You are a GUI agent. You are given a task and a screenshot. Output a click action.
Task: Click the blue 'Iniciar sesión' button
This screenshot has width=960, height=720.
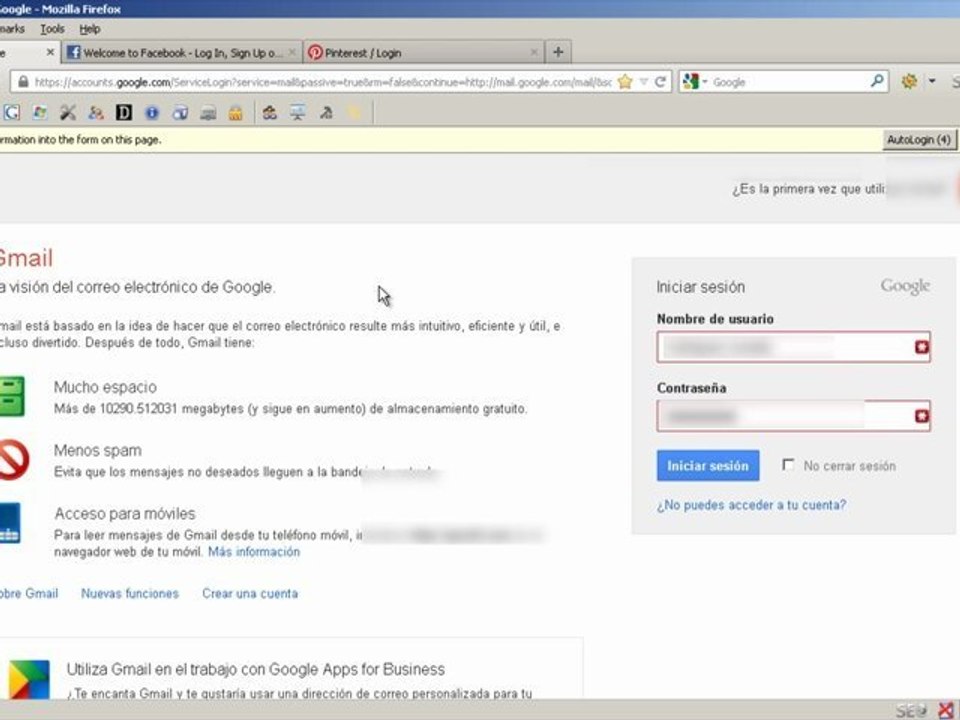[708, 466]
